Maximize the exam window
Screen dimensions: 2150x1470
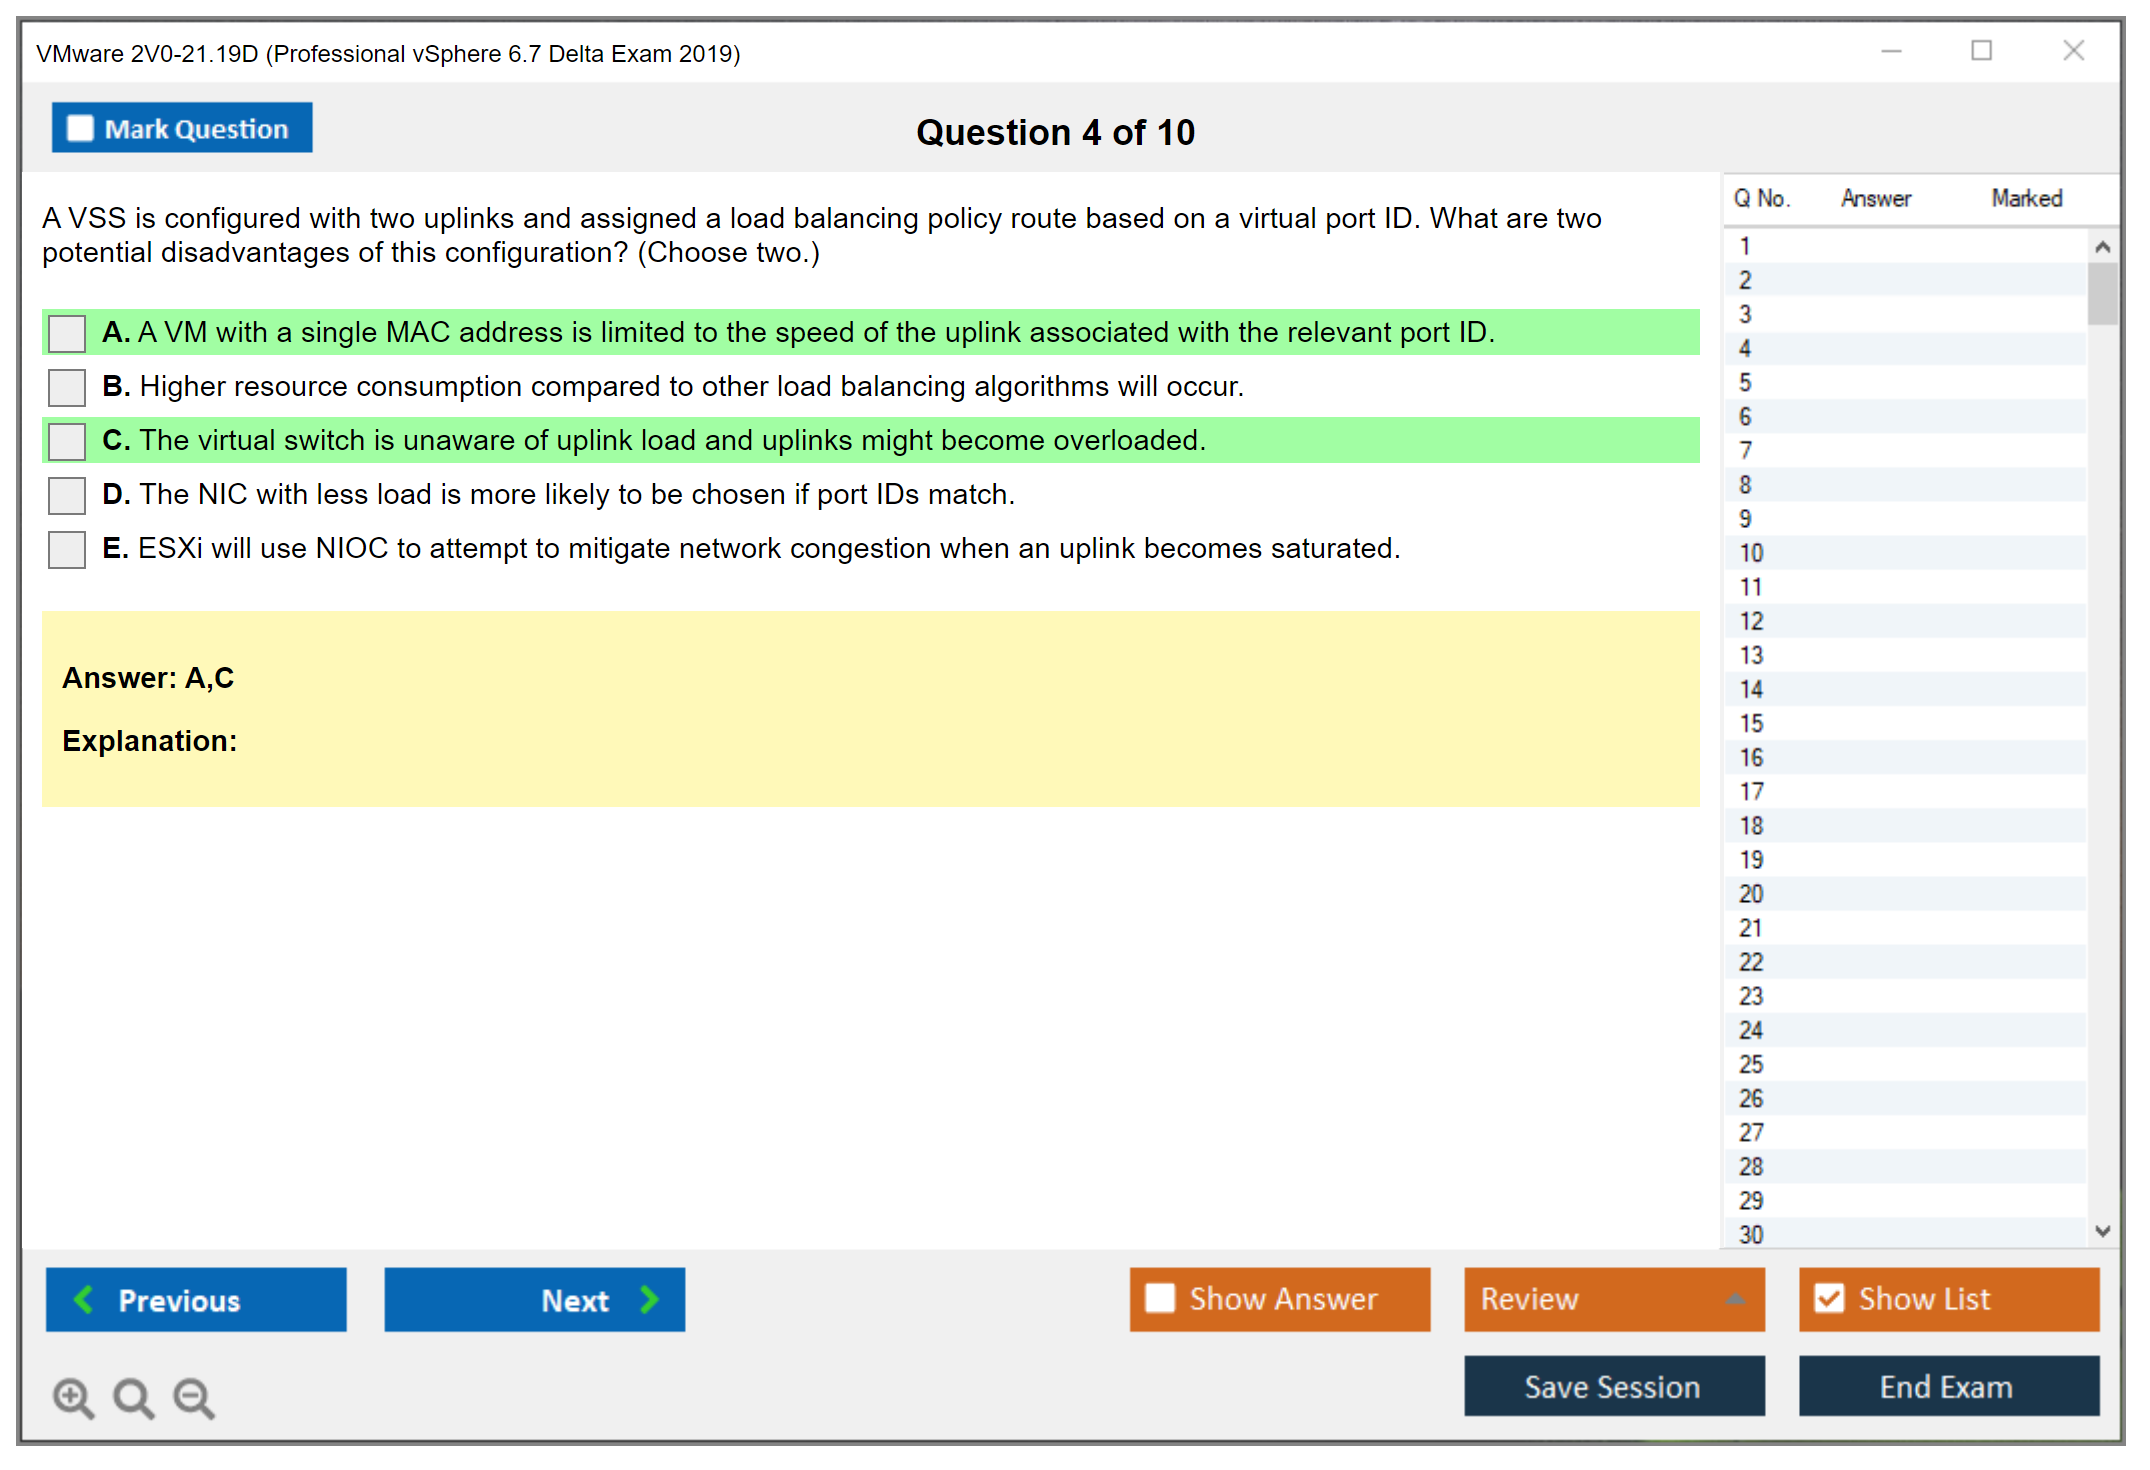[1981, 51]
